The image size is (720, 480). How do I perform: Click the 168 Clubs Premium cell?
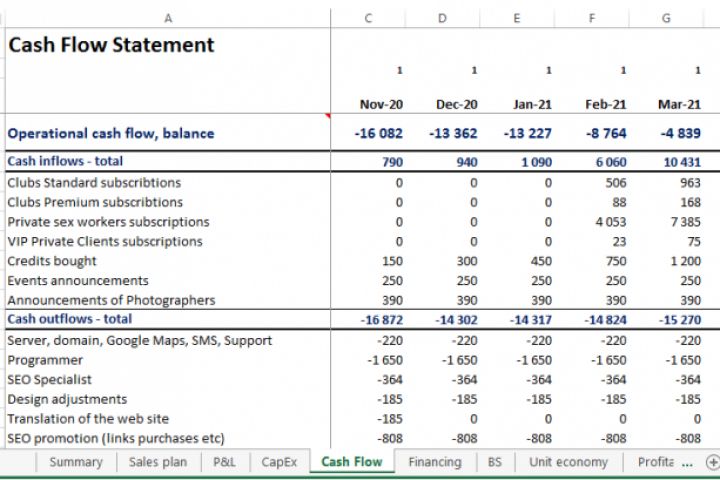(690, 203)
